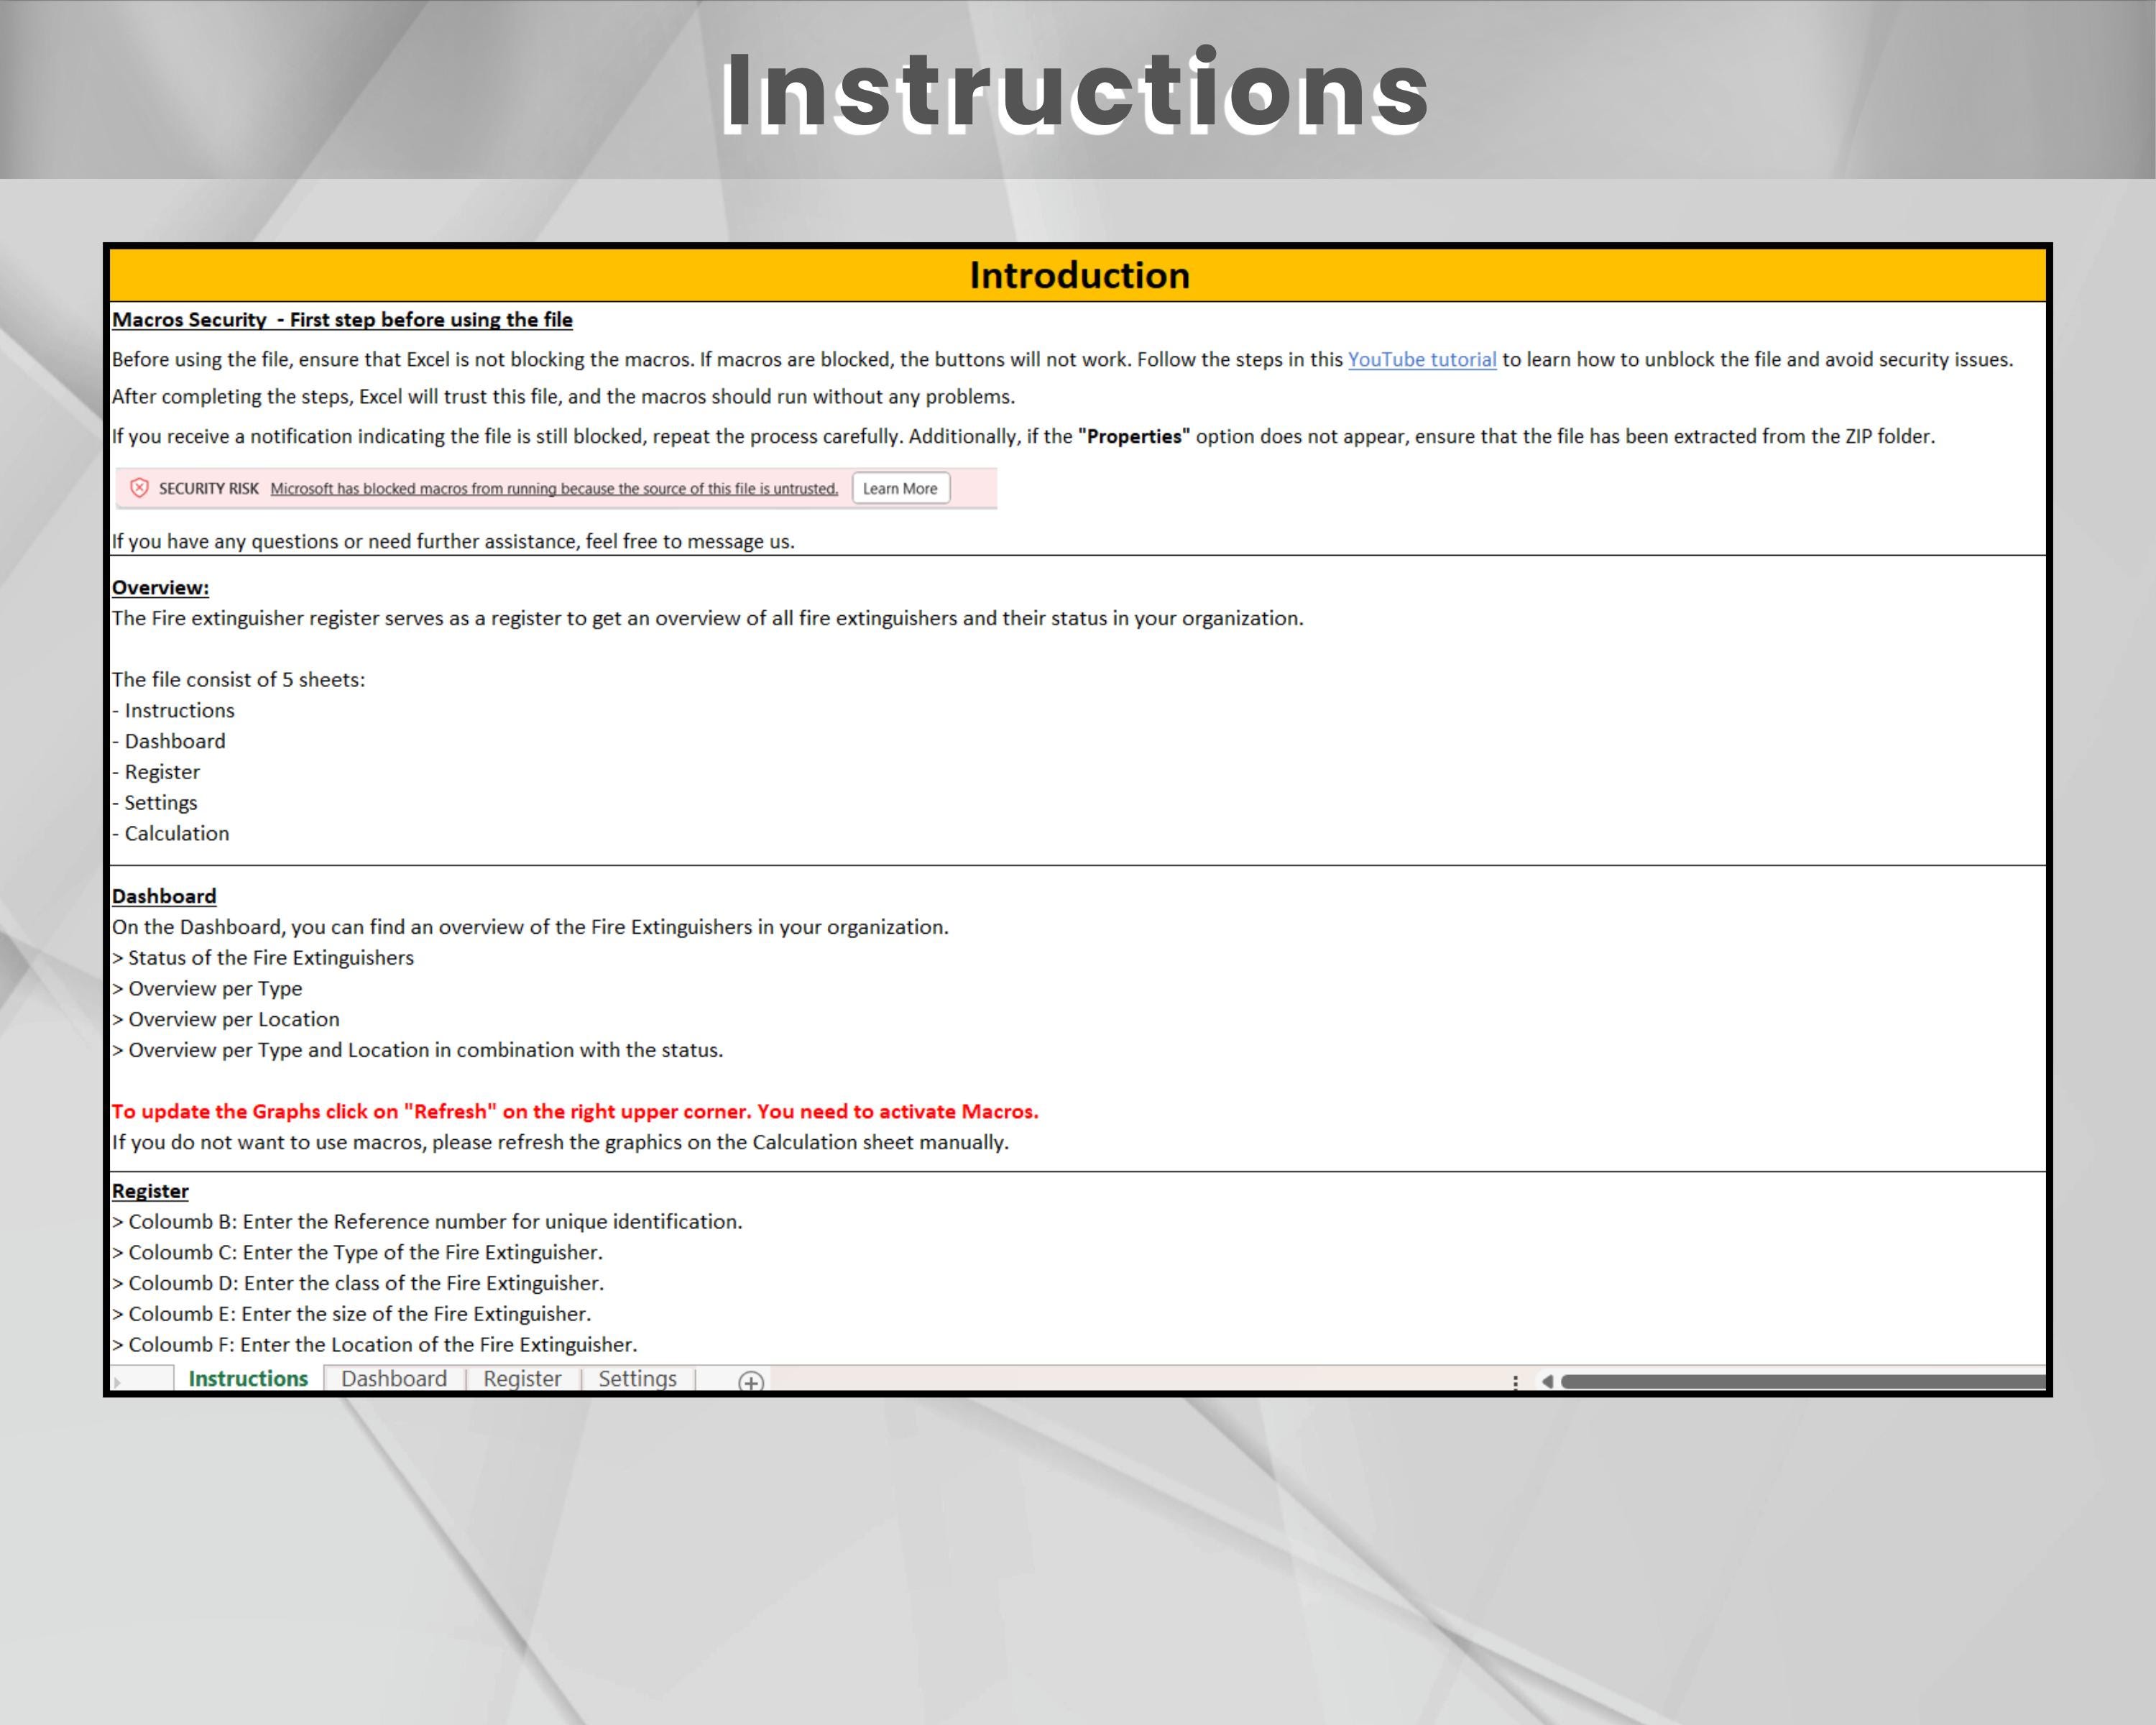Select the Instructions sheet tab
This screenshot has width=2156, height=1725.
pyautogui.click(x=247, y=1378)
